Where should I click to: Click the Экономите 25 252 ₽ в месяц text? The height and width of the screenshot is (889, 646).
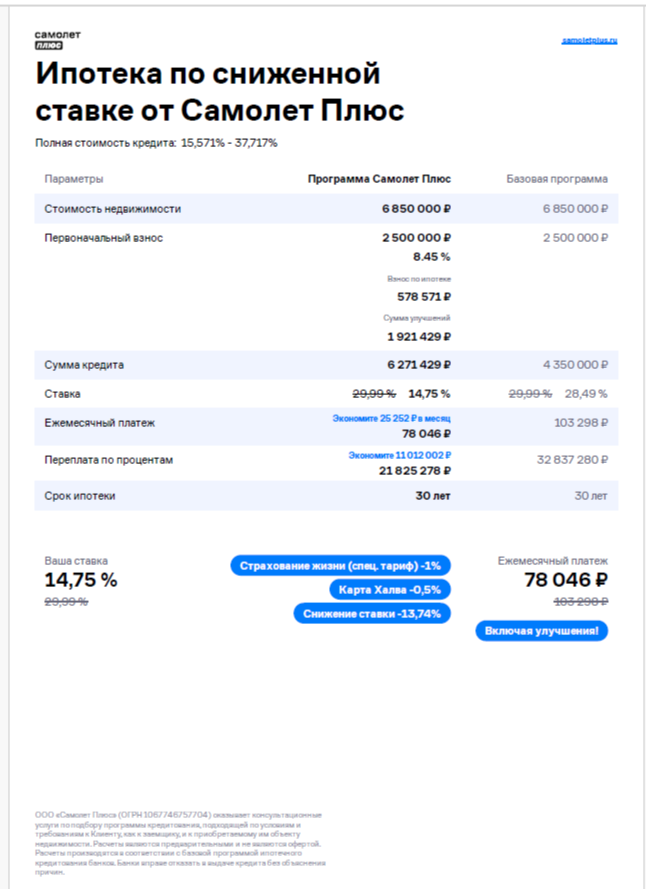391,417
